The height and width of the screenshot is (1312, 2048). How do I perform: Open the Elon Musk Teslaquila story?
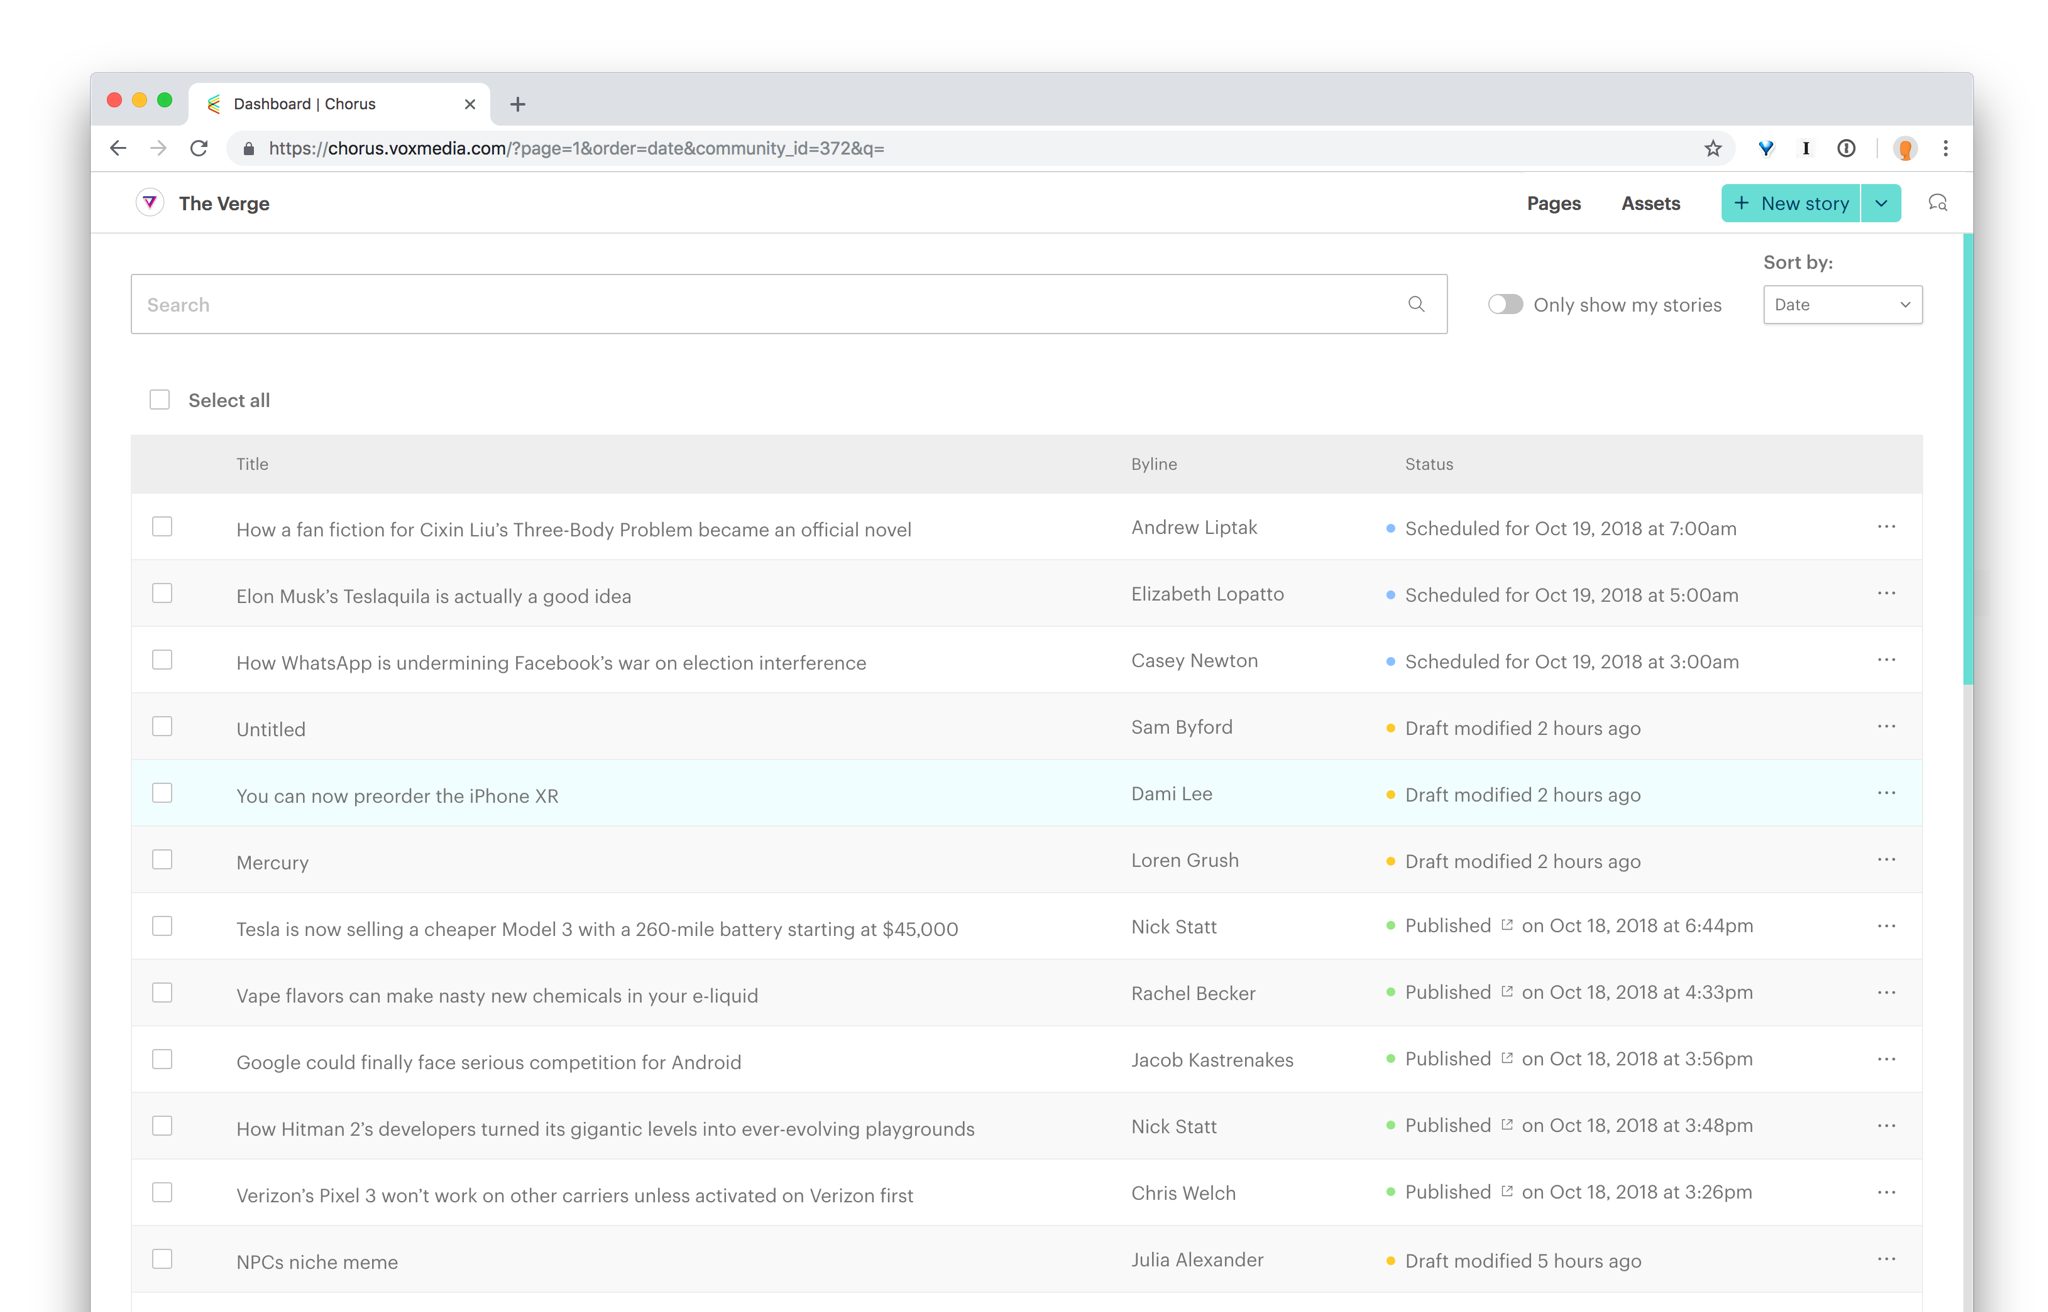(433, 596)
